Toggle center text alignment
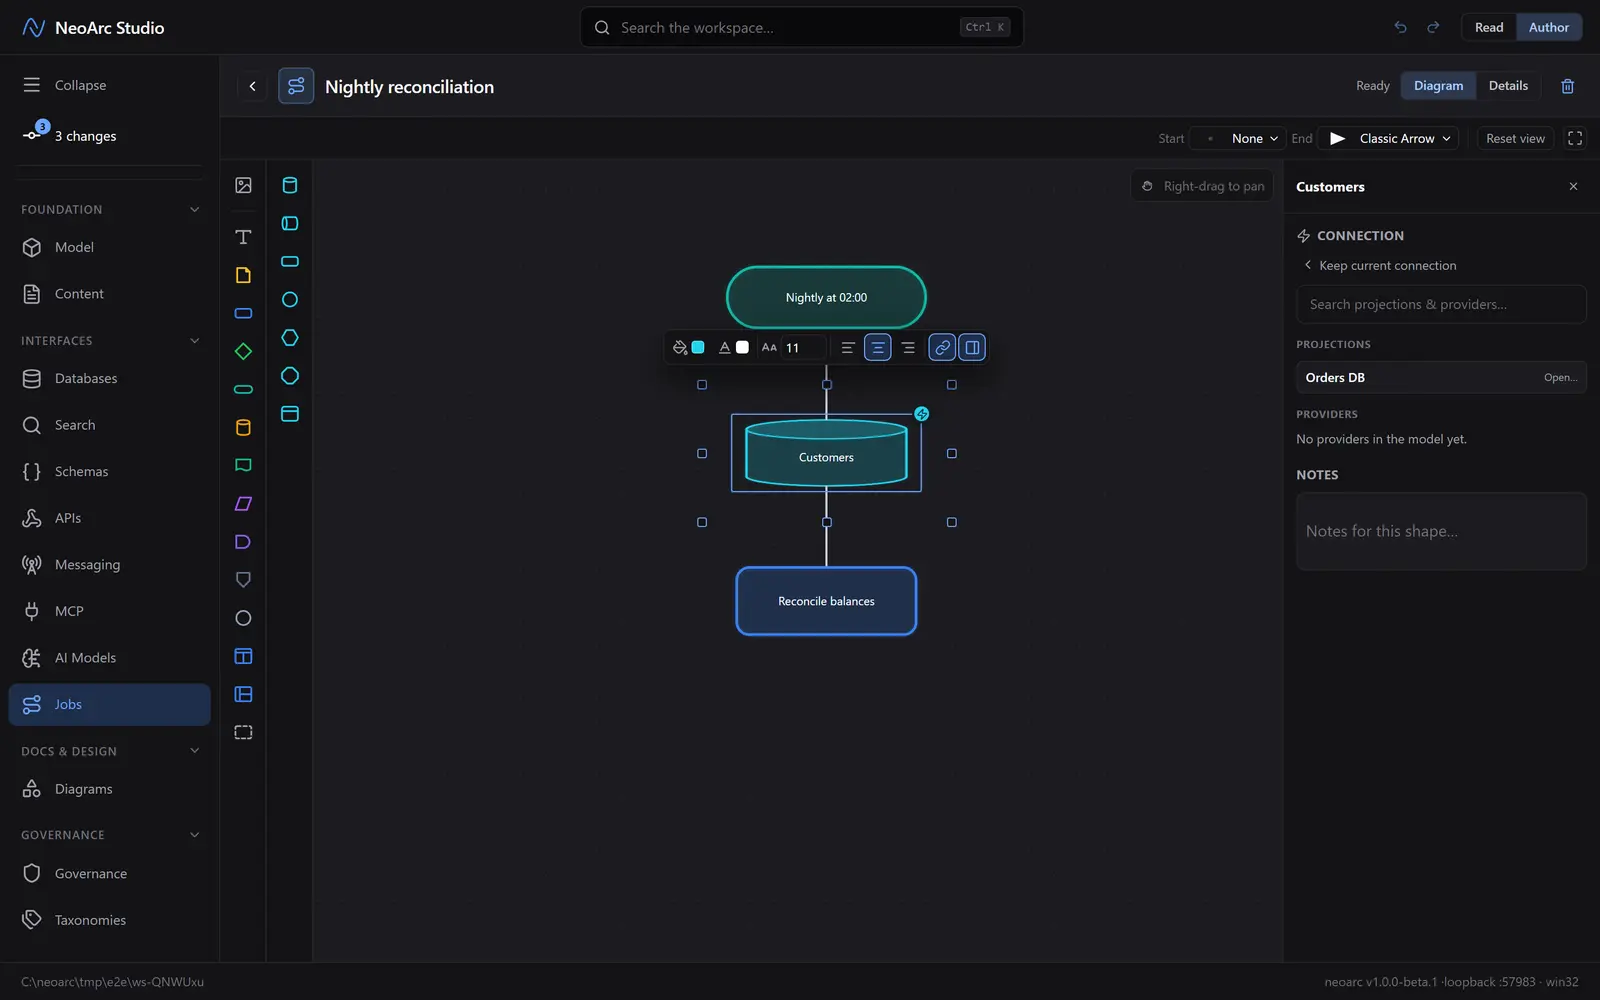 (878, 347)
